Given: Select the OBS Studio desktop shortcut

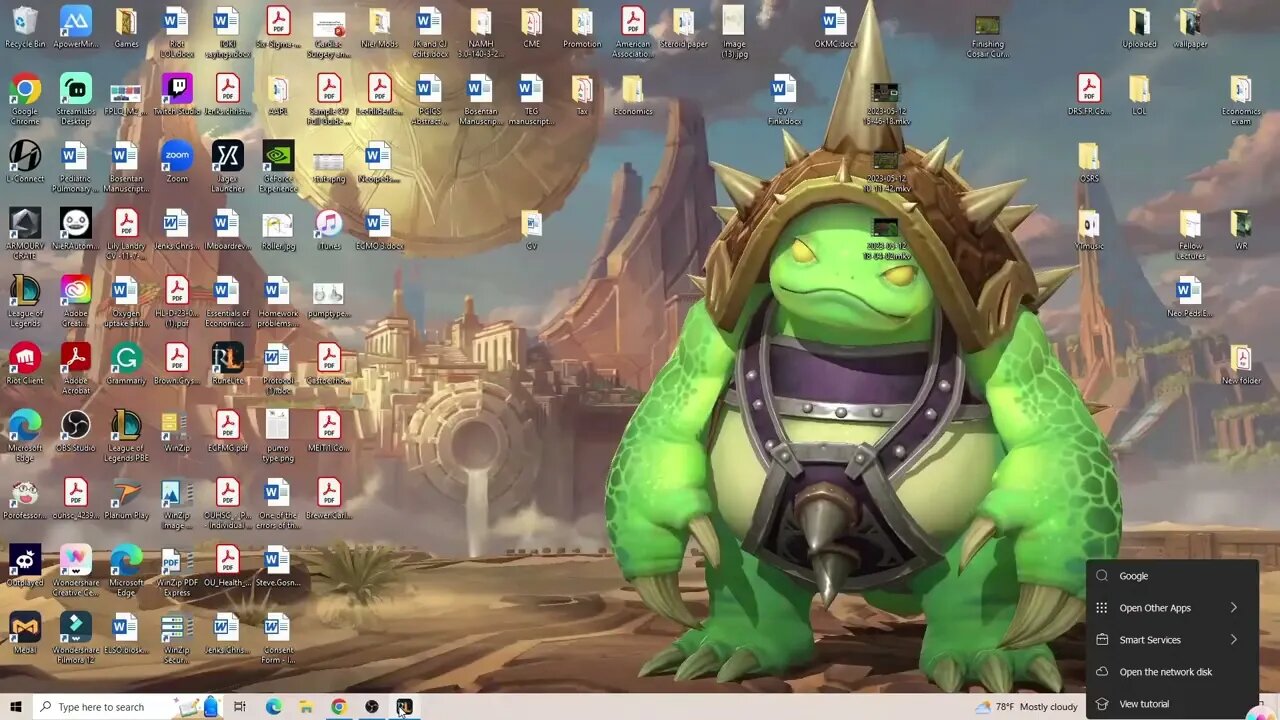Looking at the screenshot, I should [x=76, y=430].
